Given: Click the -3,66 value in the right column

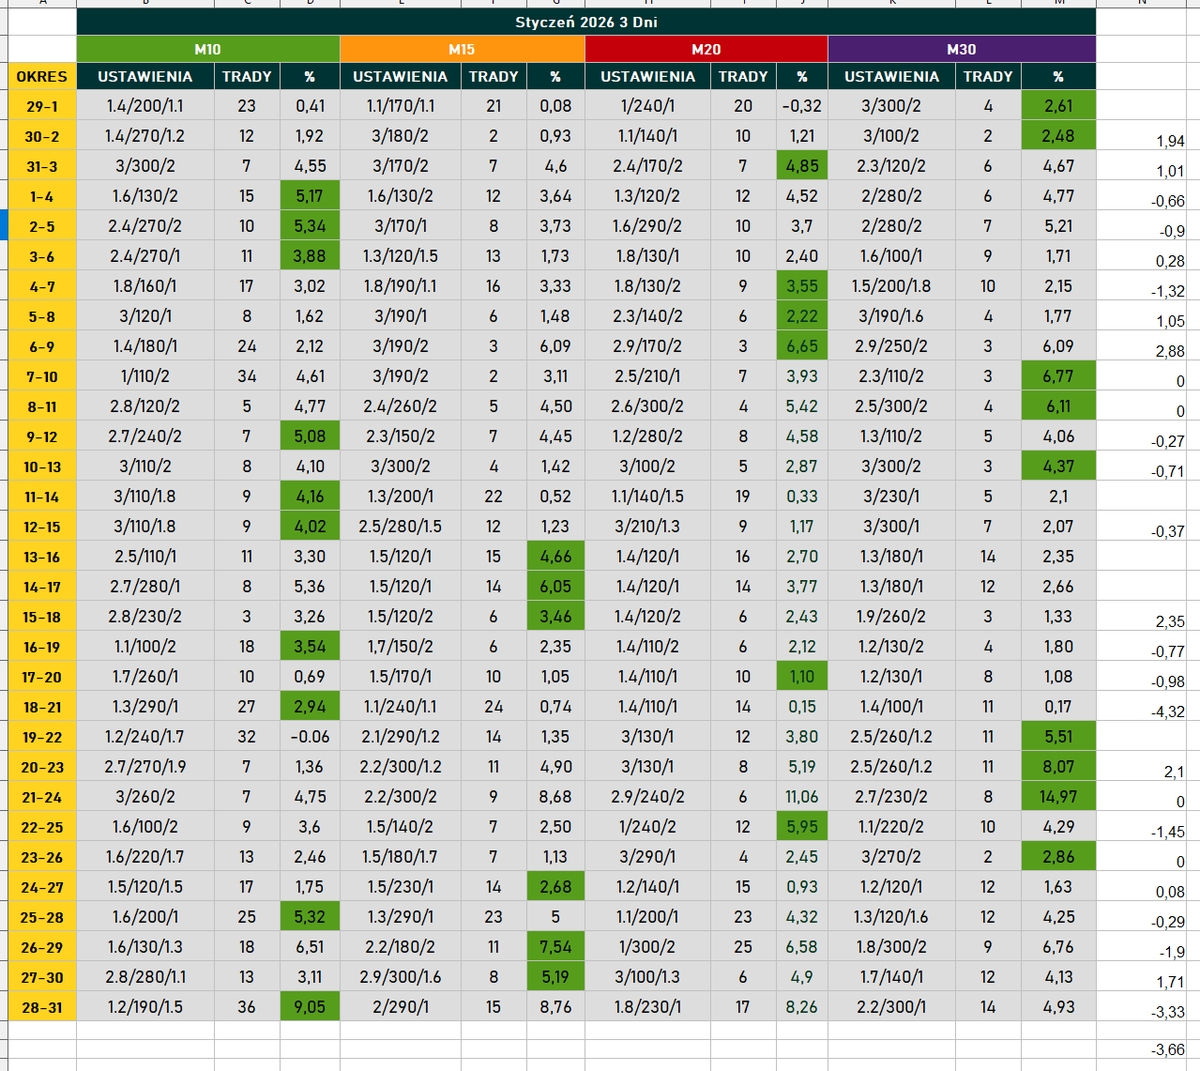Looking at the screenshot, I should pyautogui.click(x=1168, y=1050).
